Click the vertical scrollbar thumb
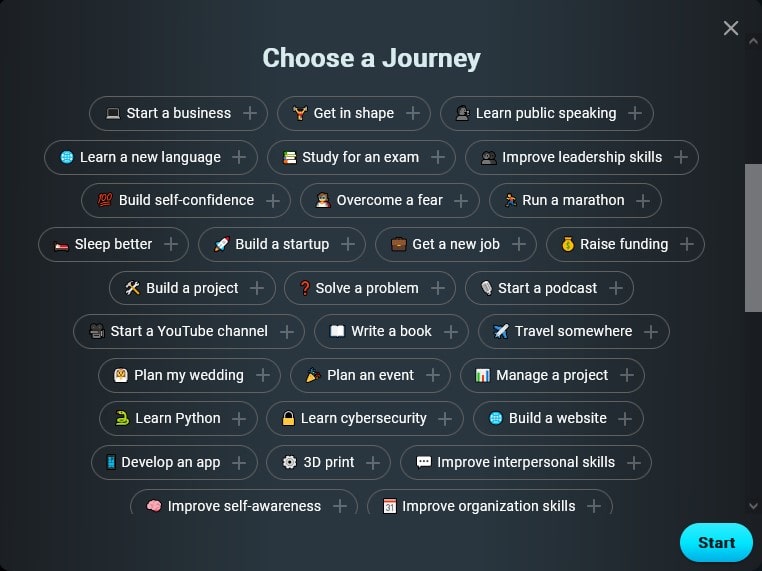Image resolution: width=762 pixels, height=571 pixels. 753,238
